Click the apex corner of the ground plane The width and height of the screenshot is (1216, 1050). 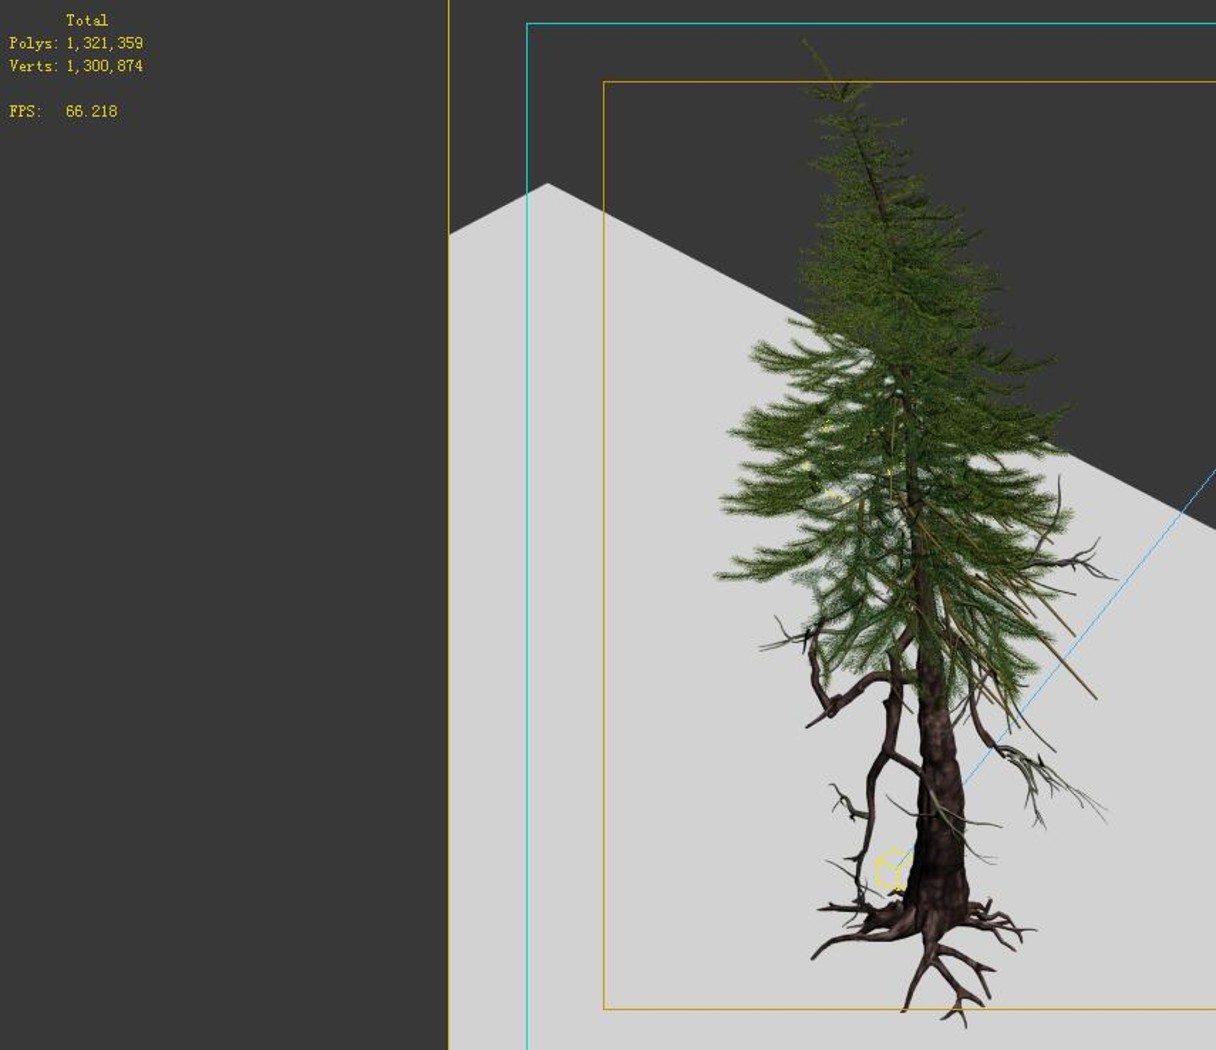pos(547,186)
